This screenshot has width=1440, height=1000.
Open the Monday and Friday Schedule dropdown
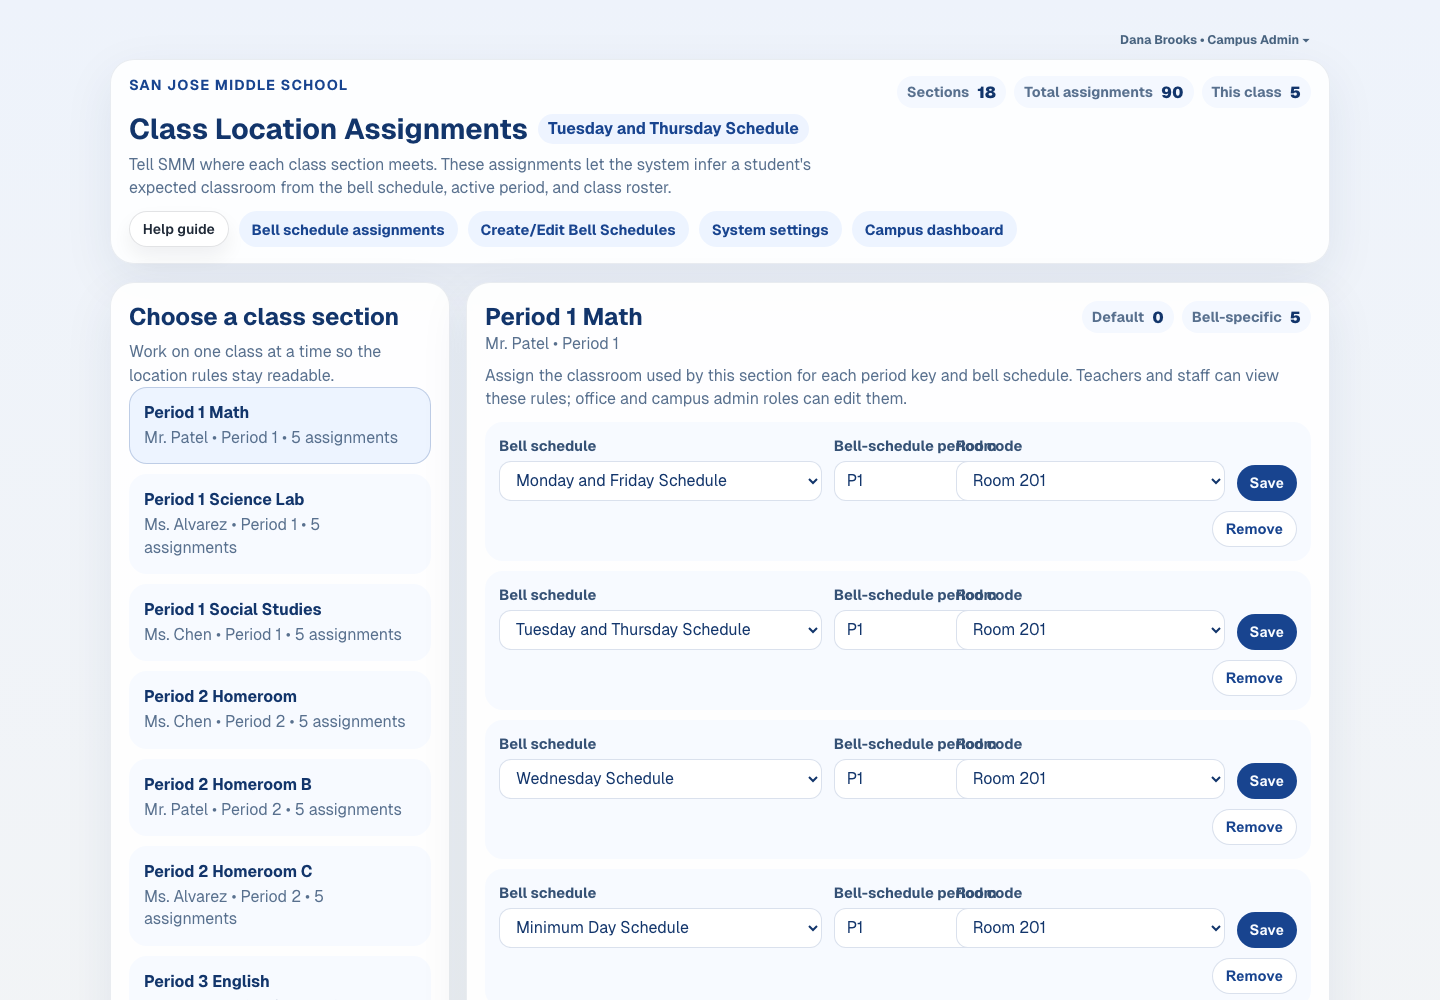coord(660,481)
